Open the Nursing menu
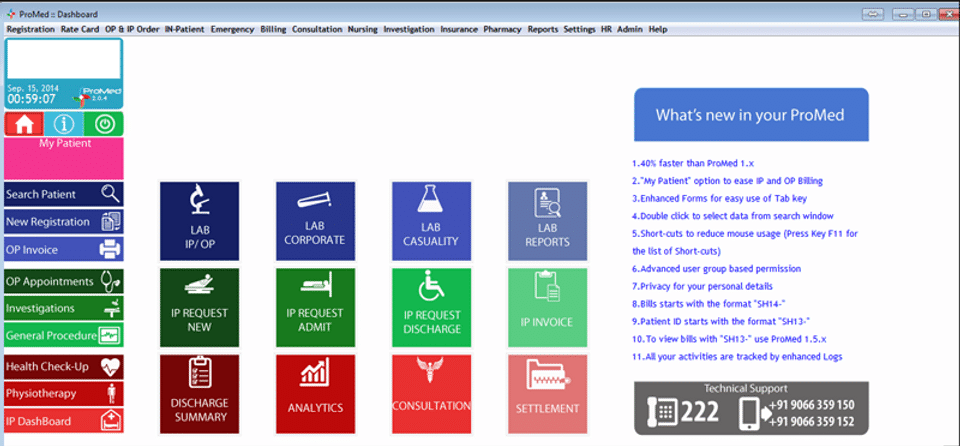Image resolution: width=960 pixels, height=446 pixels. point(362,29)
